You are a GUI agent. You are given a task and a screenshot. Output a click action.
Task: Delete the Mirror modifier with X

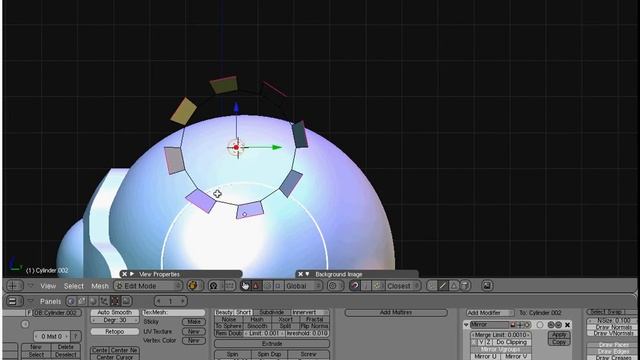(x=567, y=325)
